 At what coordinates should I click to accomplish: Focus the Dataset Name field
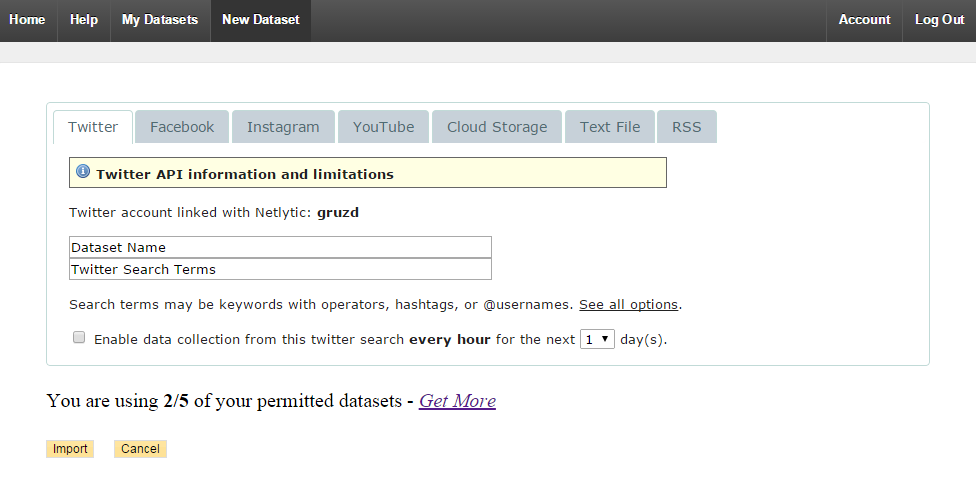point(280,247)
